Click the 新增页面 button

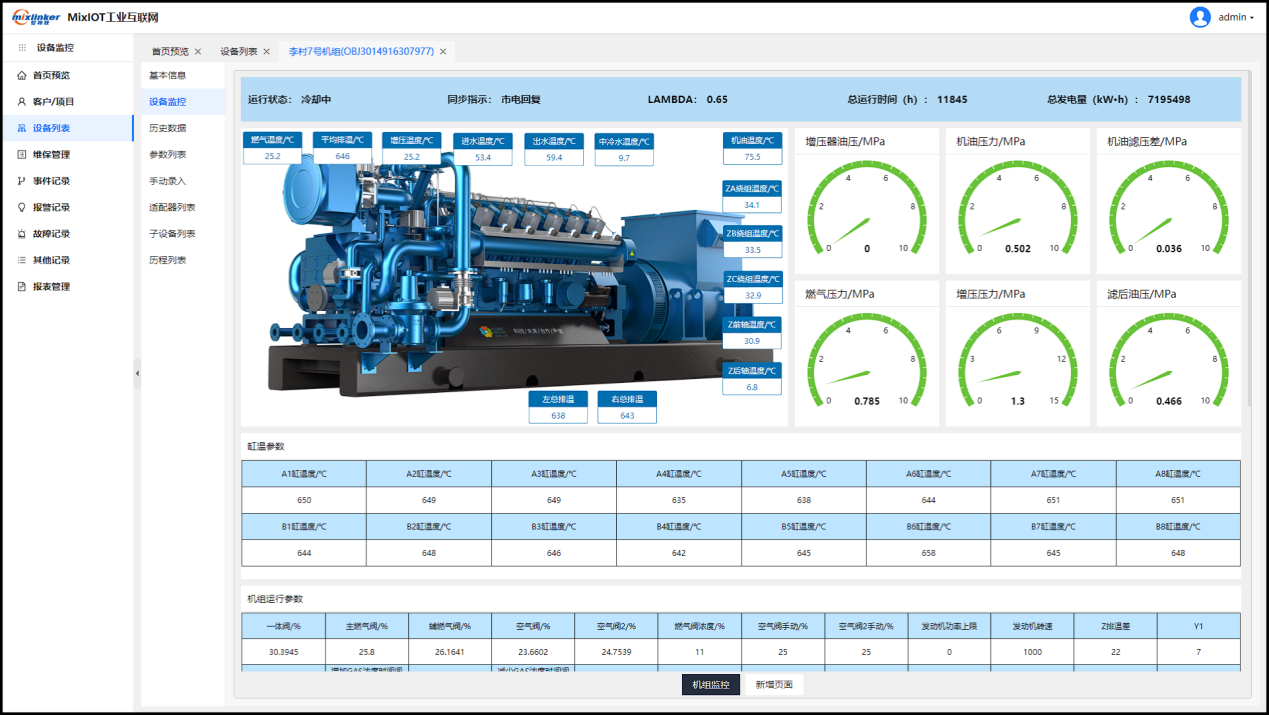[x=774, y=685]
